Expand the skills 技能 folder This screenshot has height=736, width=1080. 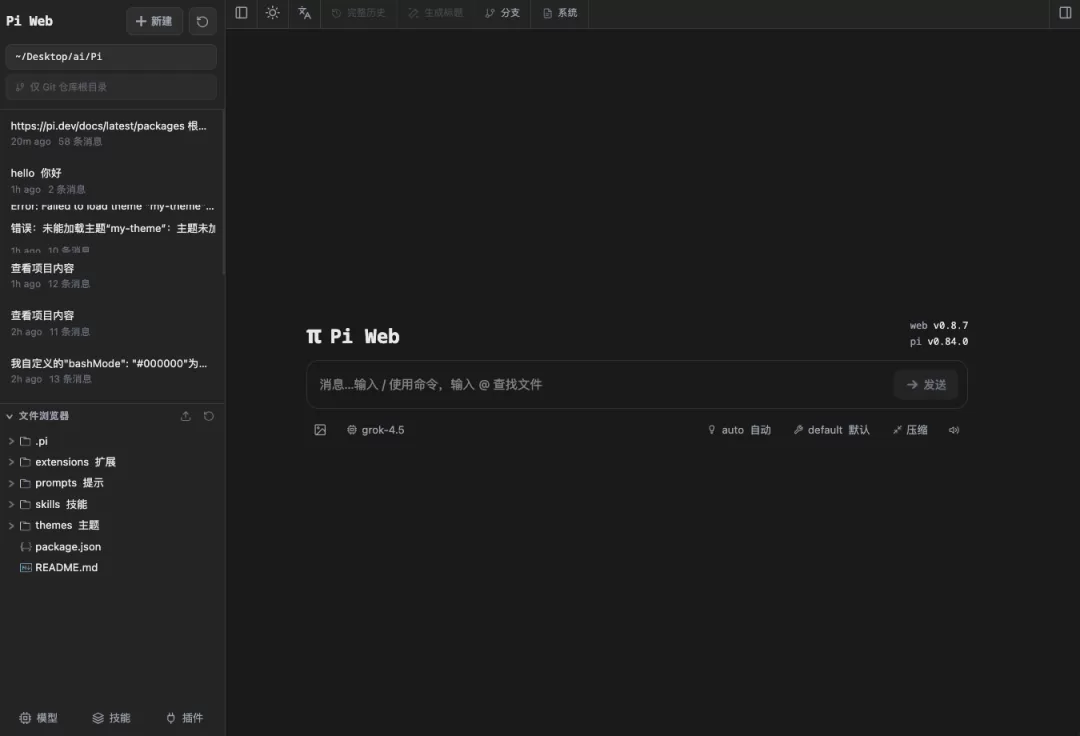[11, 504]
